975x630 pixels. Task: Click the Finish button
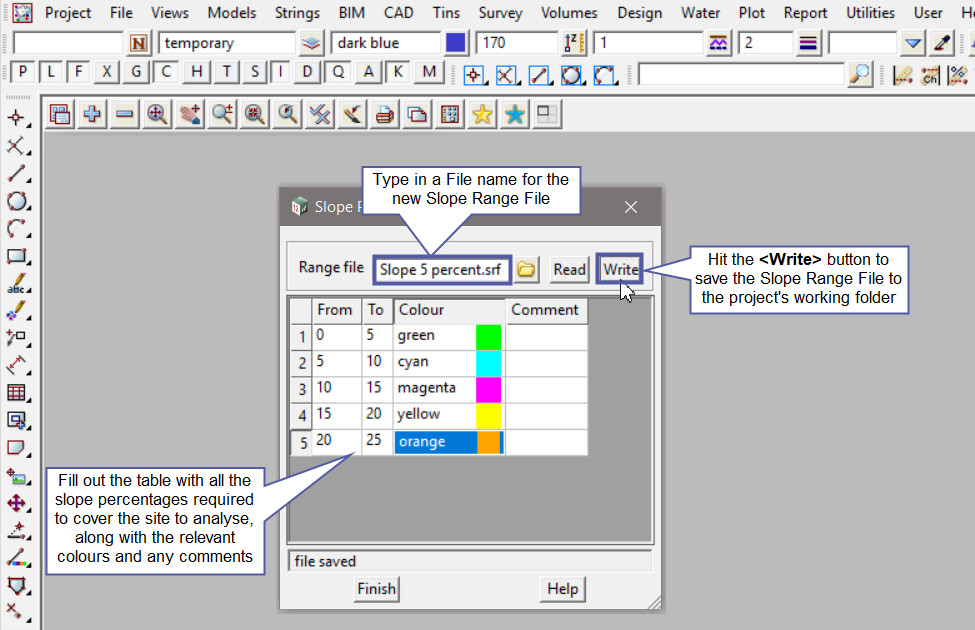[376, 588]
